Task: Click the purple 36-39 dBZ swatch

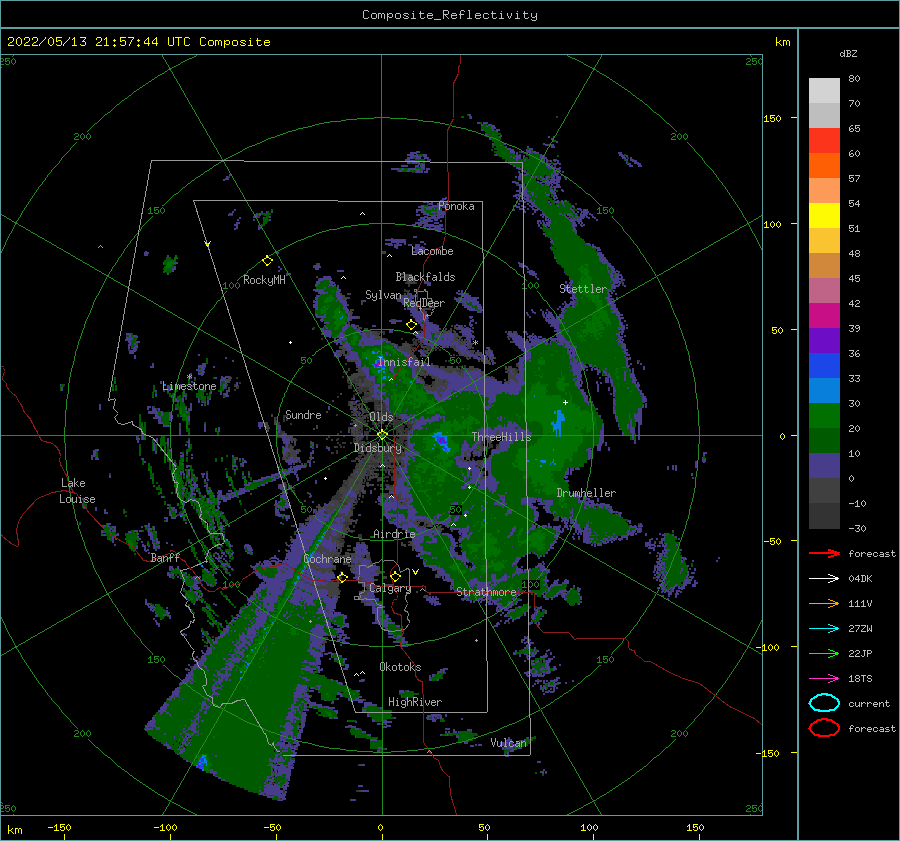Action: click(x=824, y=340)
